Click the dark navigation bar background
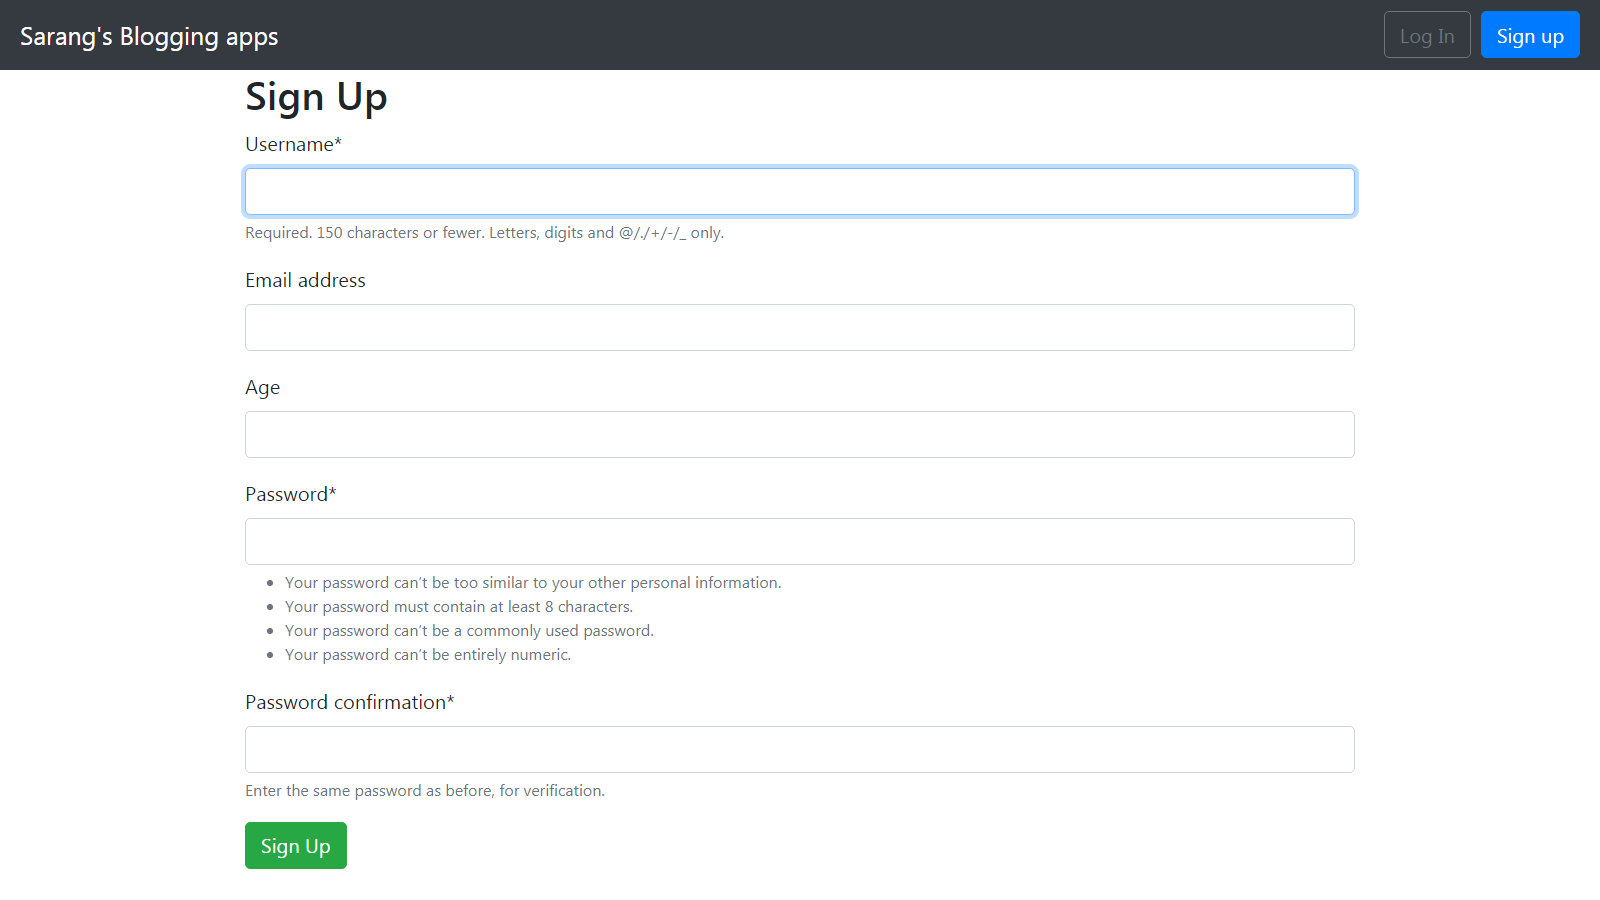 pyautogui.click(x=800, y=34)
